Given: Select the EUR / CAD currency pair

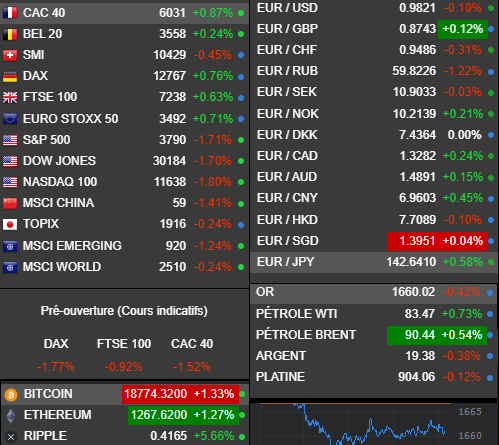Looking at the screenshot, I should 374,156.
